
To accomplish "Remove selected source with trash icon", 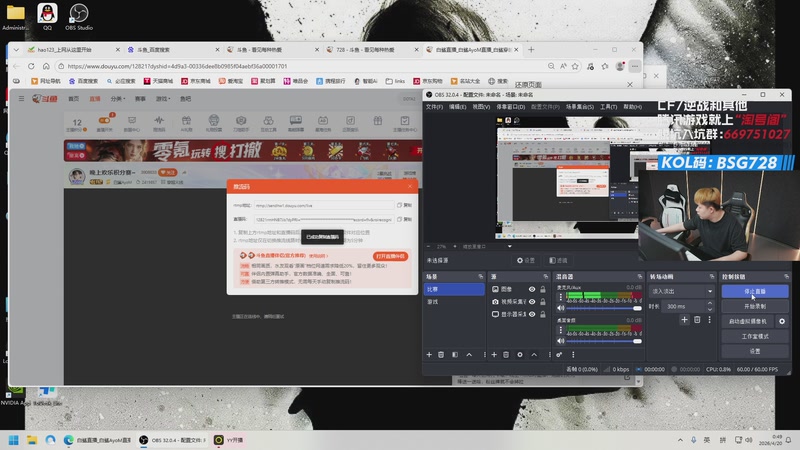I will coord(506,355).
